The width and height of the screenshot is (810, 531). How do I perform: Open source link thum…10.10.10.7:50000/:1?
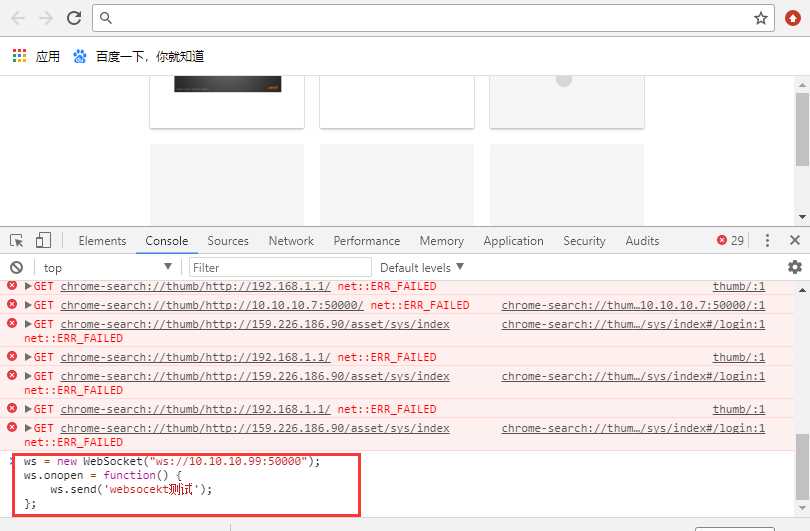[x=633, y=305]
